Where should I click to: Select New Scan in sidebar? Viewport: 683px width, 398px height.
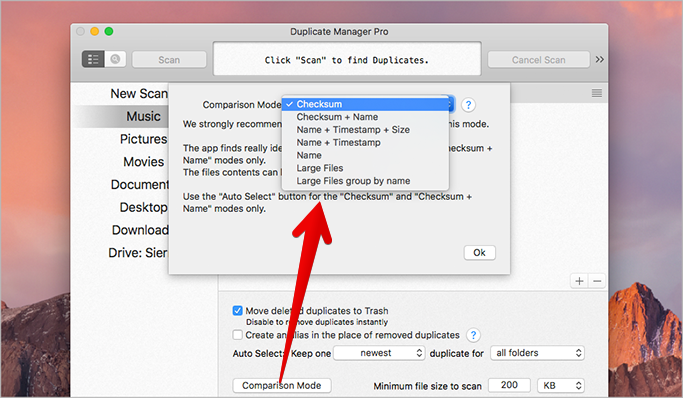(139, 94)
